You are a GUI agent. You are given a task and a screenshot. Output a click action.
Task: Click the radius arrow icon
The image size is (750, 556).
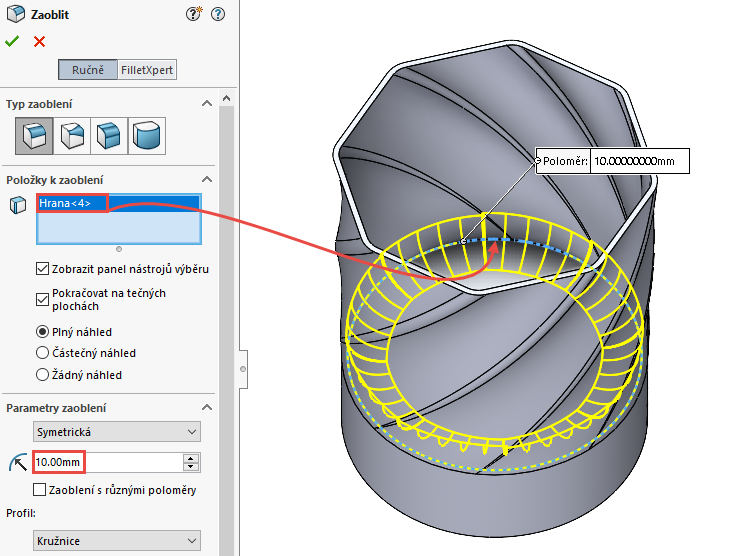[18, 462]
